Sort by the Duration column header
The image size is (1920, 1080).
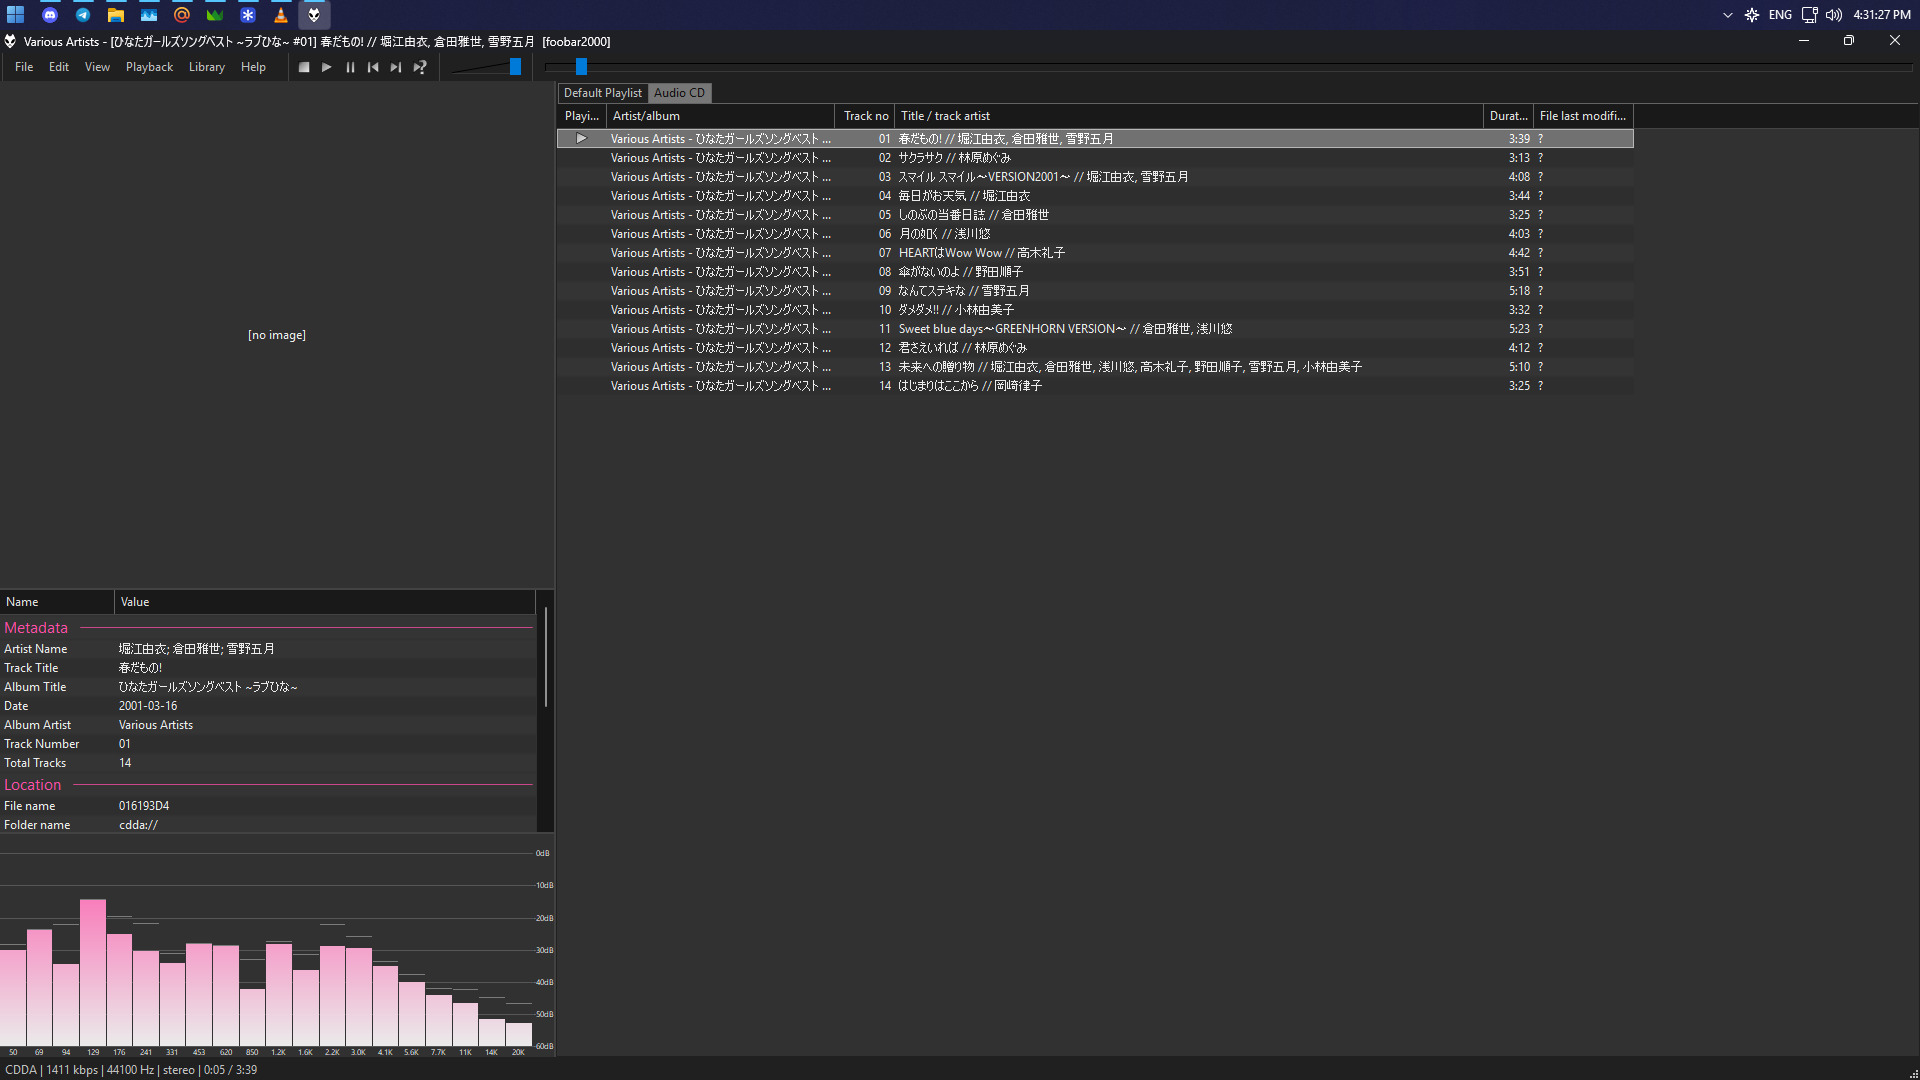1508,116
